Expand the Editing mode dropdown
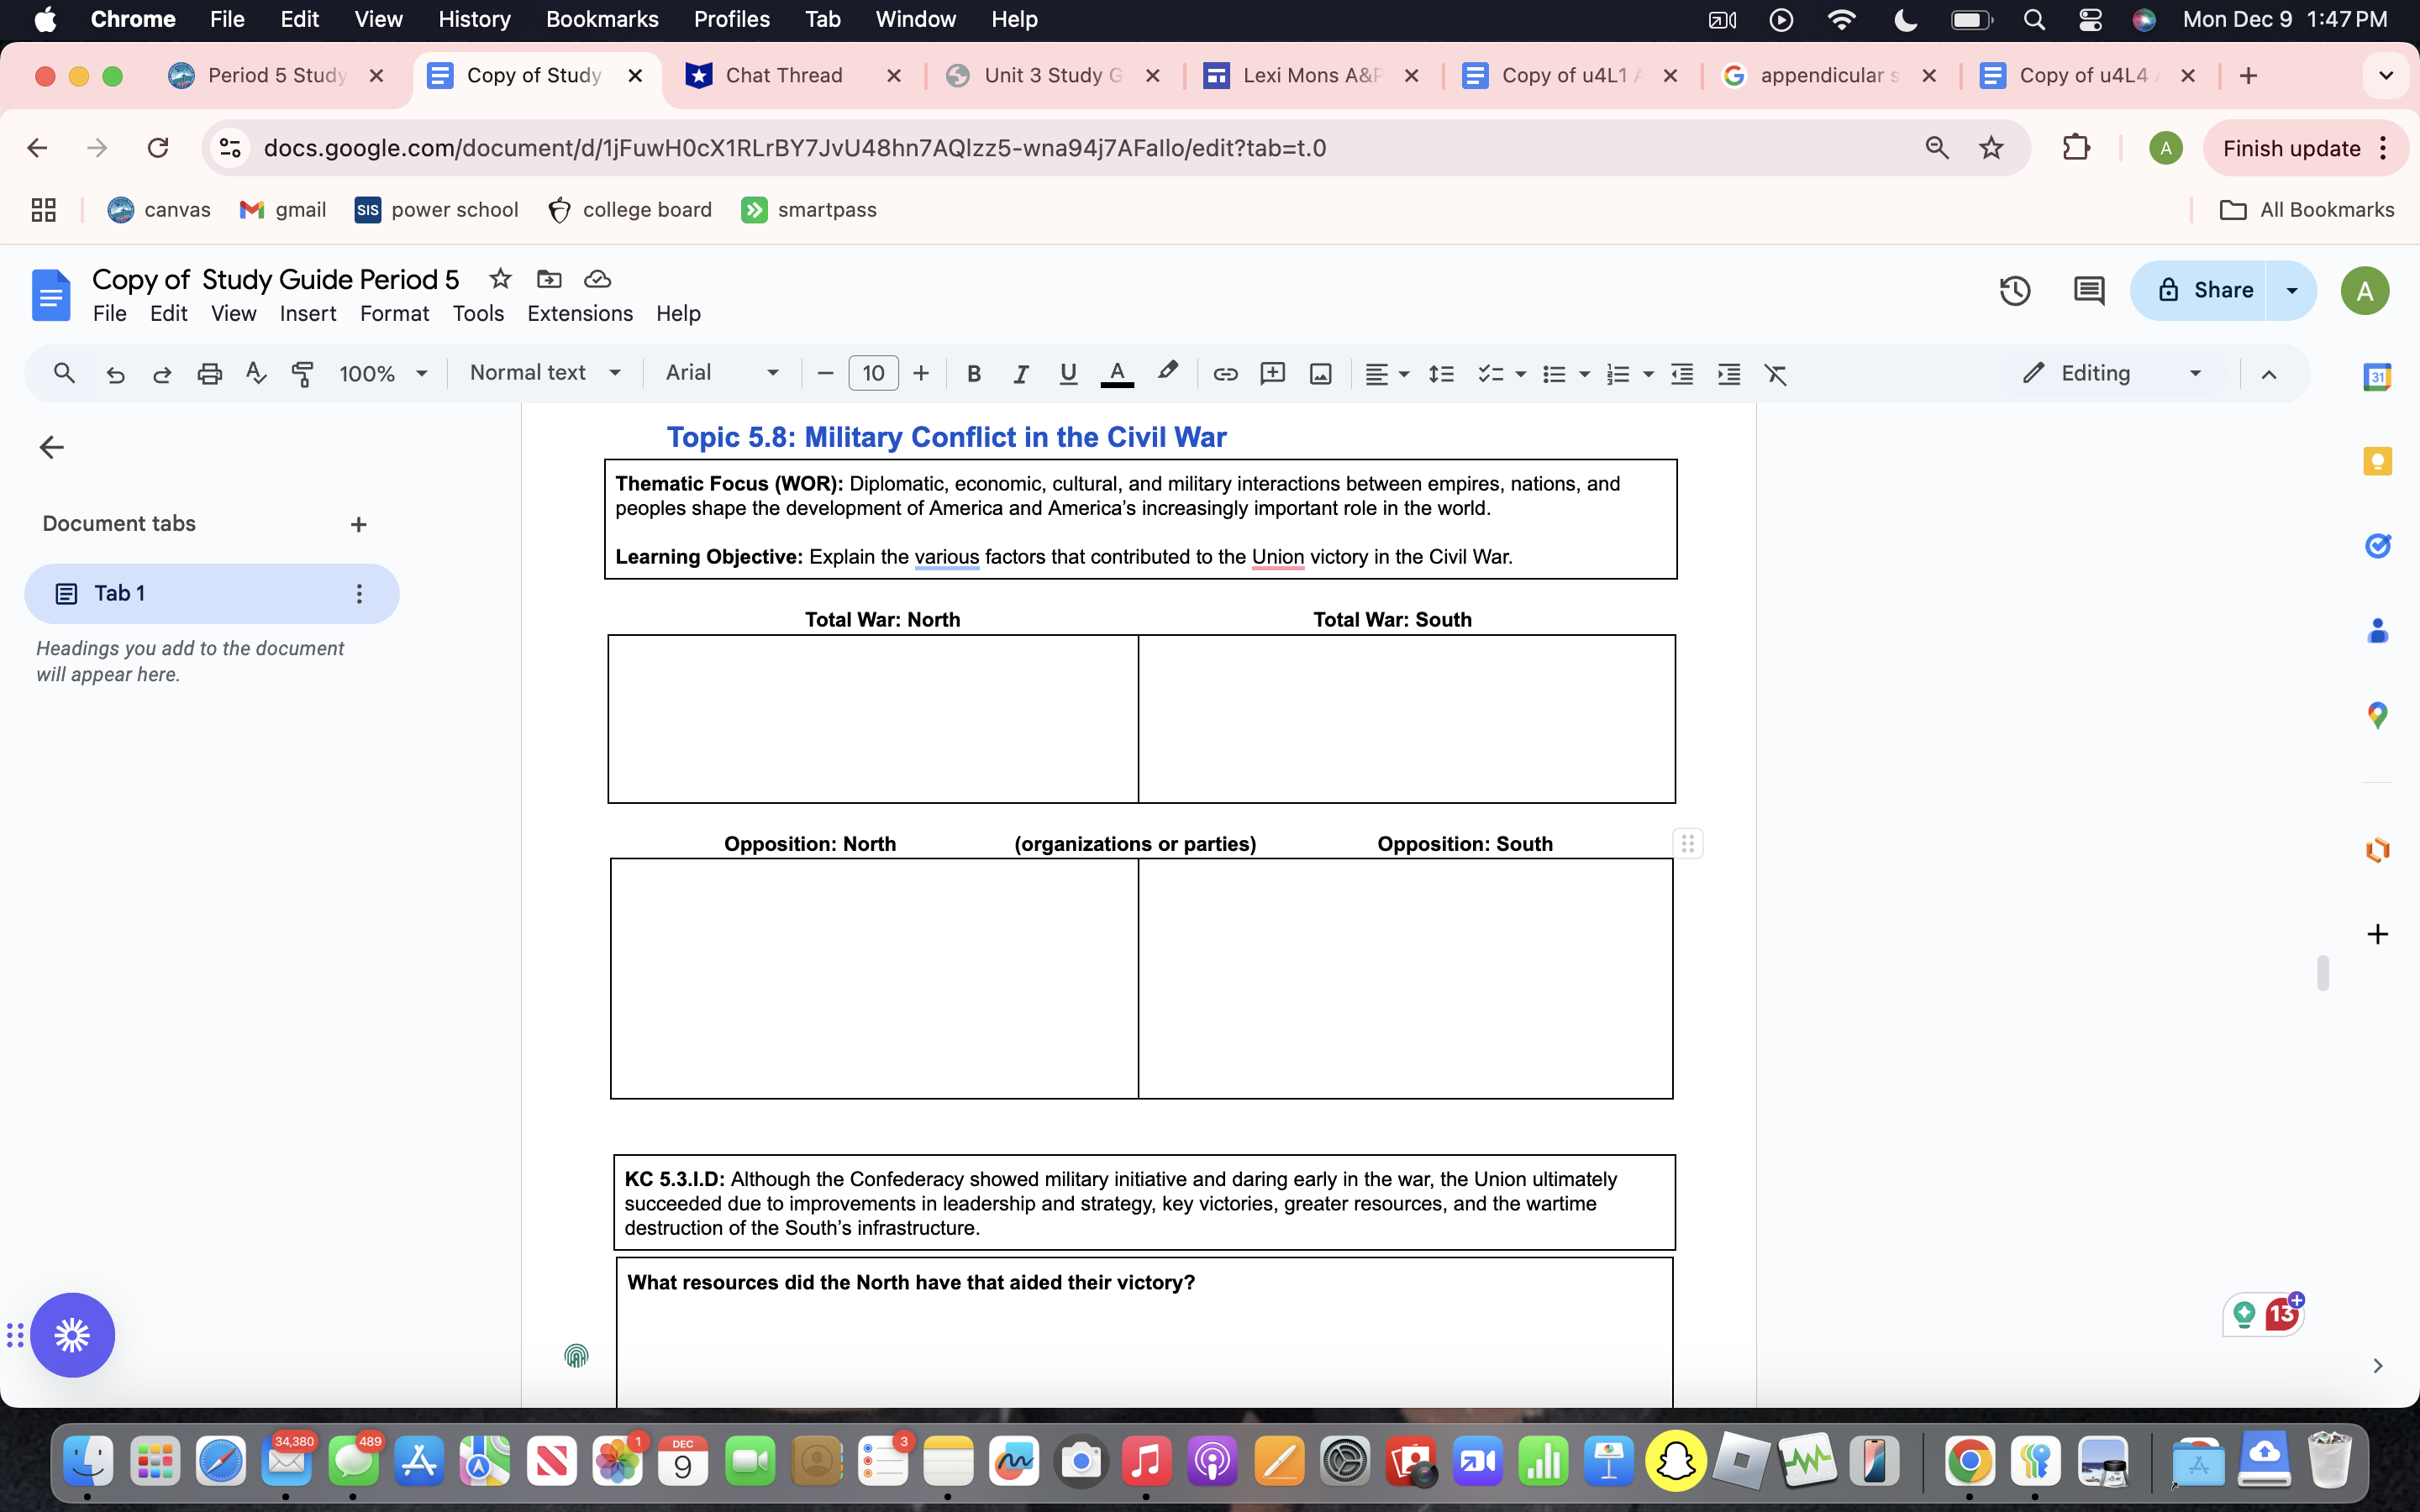The image size is (2420, 1512). (x=2194, y=373)
